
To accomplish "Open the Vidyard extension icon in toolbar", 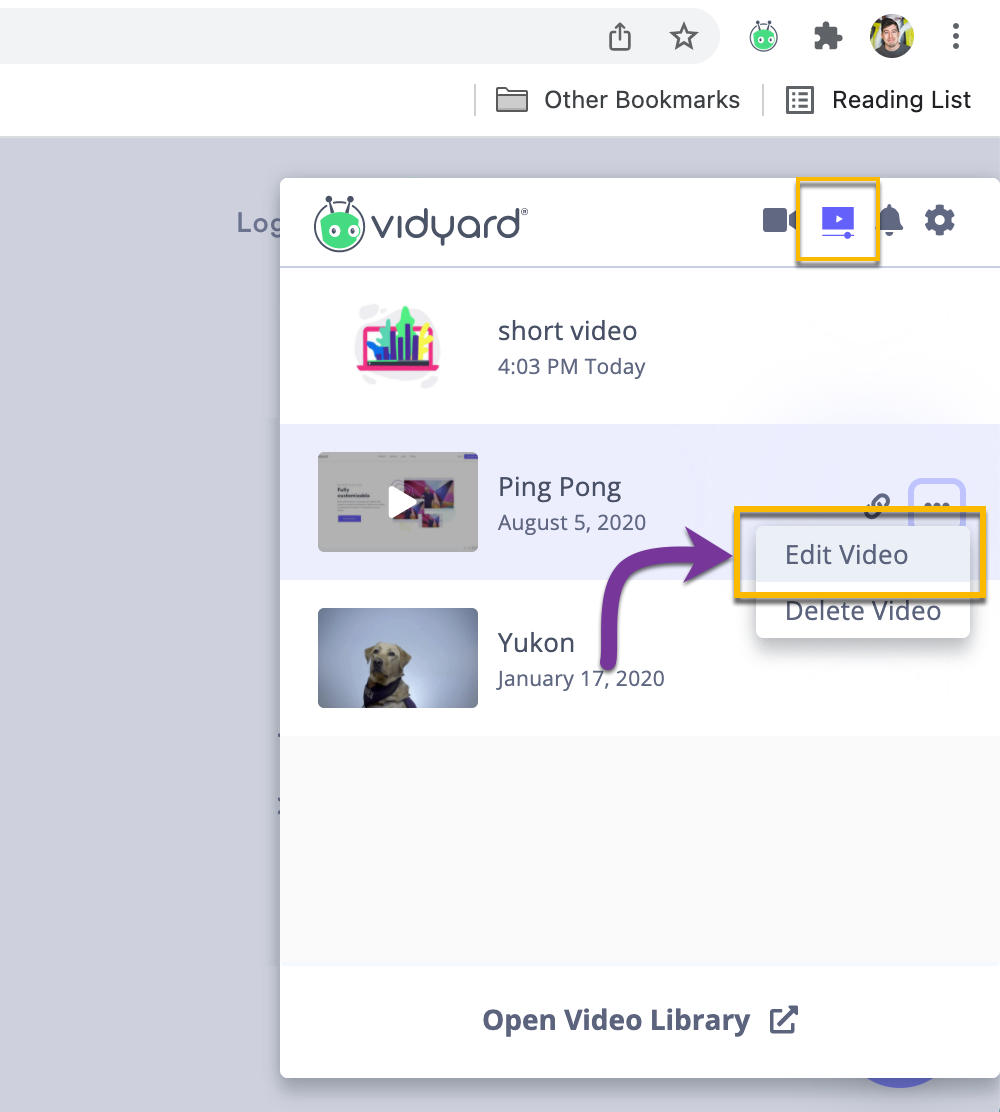I will [x=764, y=36].
